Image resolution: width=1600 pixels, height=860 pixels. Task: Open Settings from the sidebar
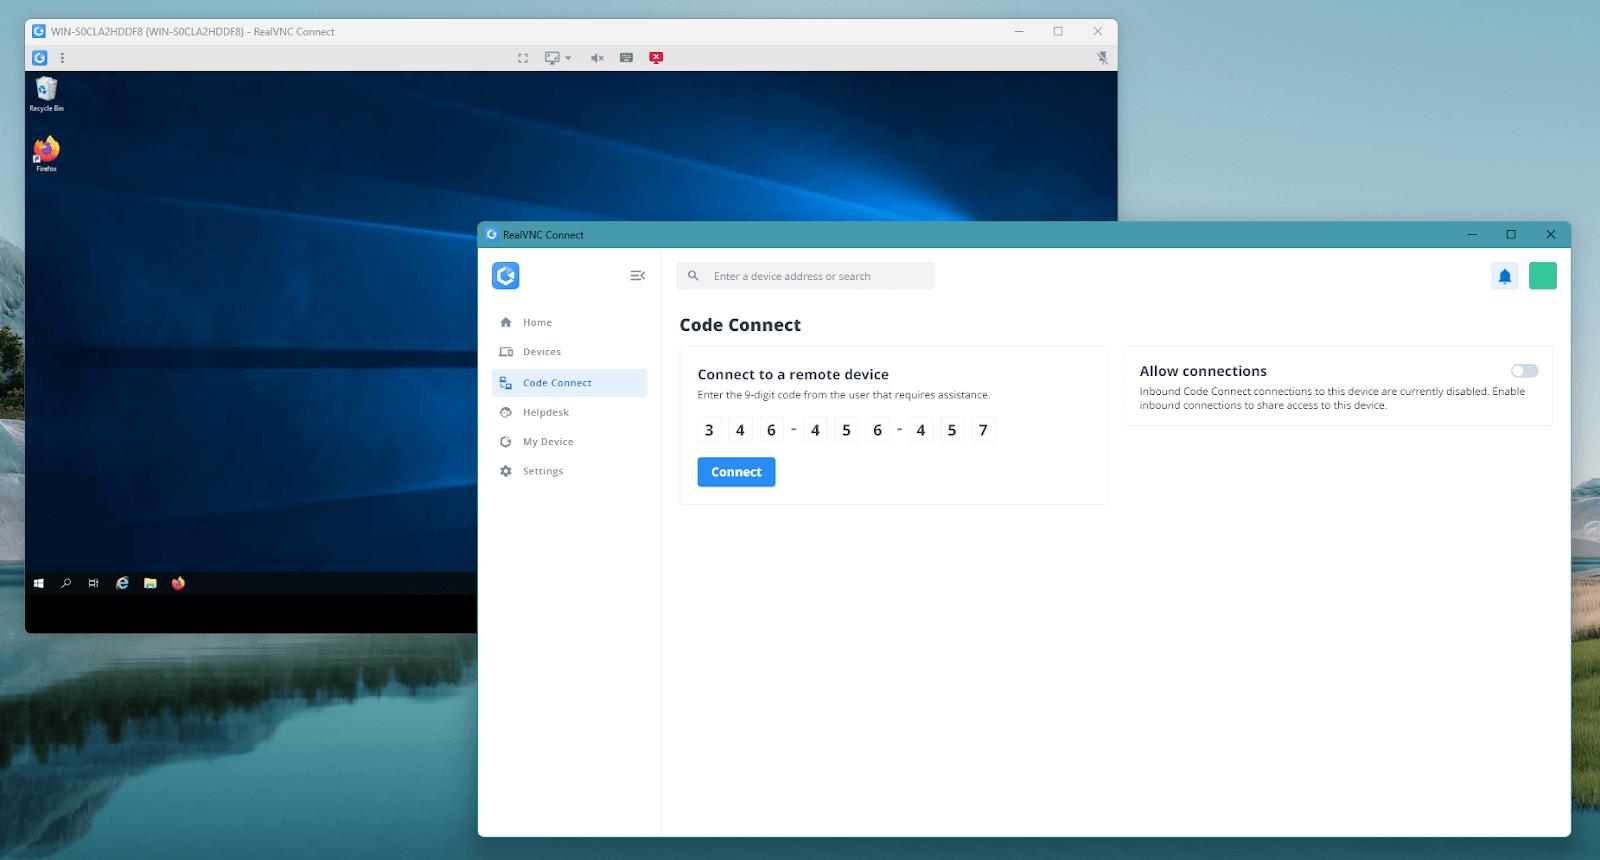pyautogui.click(x=542, y=471)
